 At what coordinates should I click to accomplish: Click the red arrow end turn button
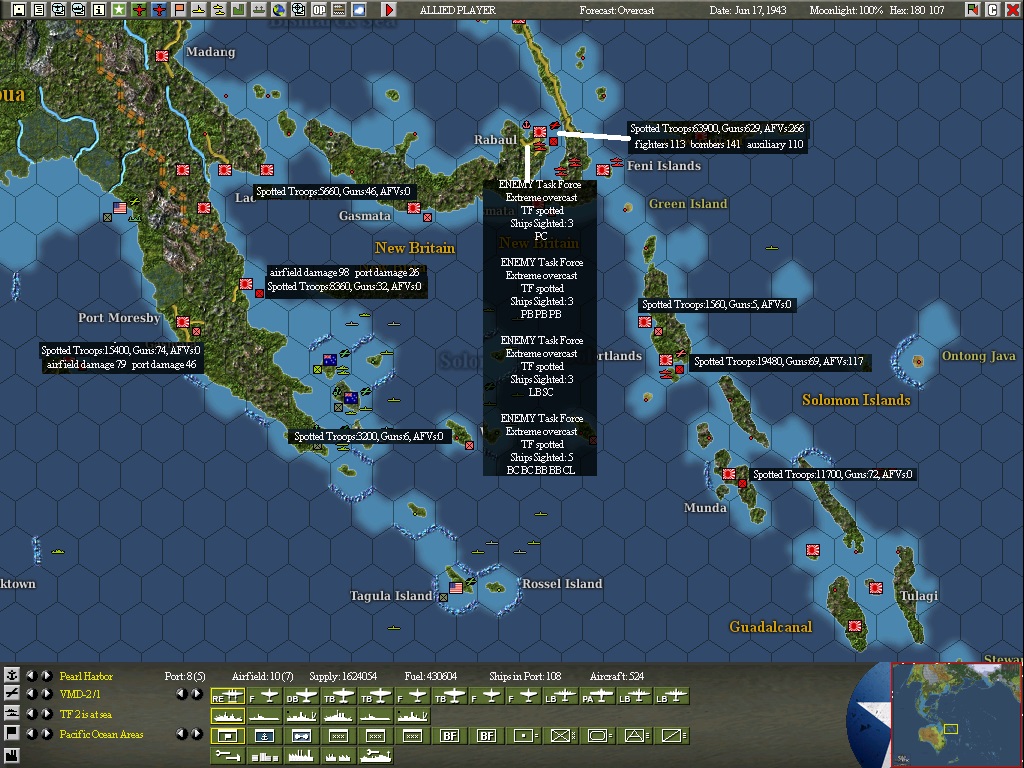tap(389, 10)
